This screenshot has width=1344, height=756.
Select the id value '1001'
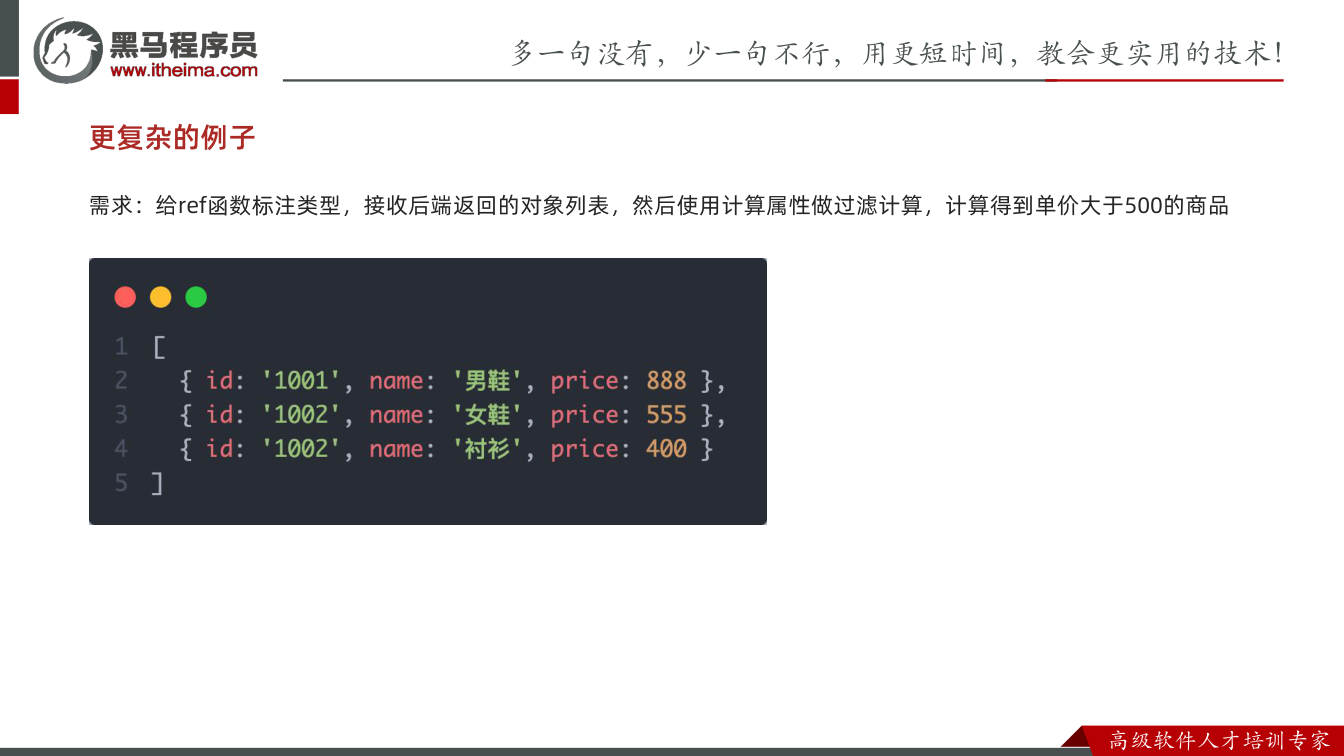[x=301, y=381]
